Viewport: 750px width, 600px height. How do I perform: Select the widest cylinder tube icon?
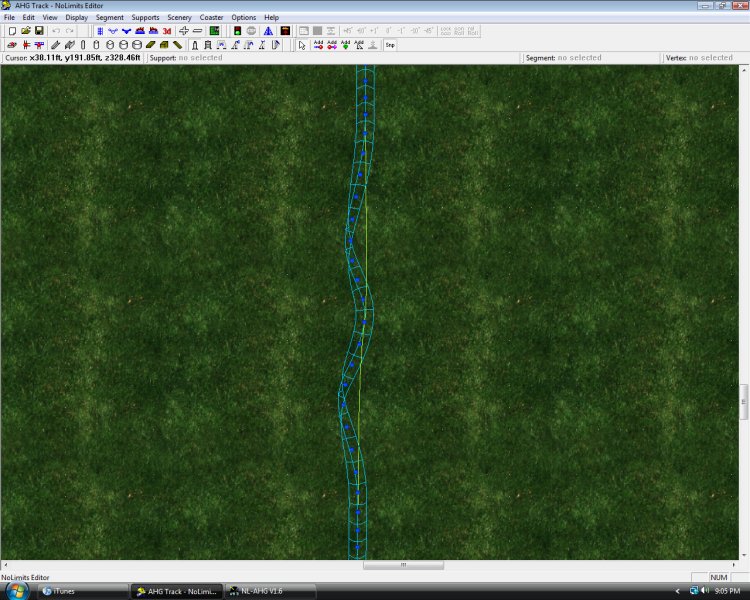(137, 45)
